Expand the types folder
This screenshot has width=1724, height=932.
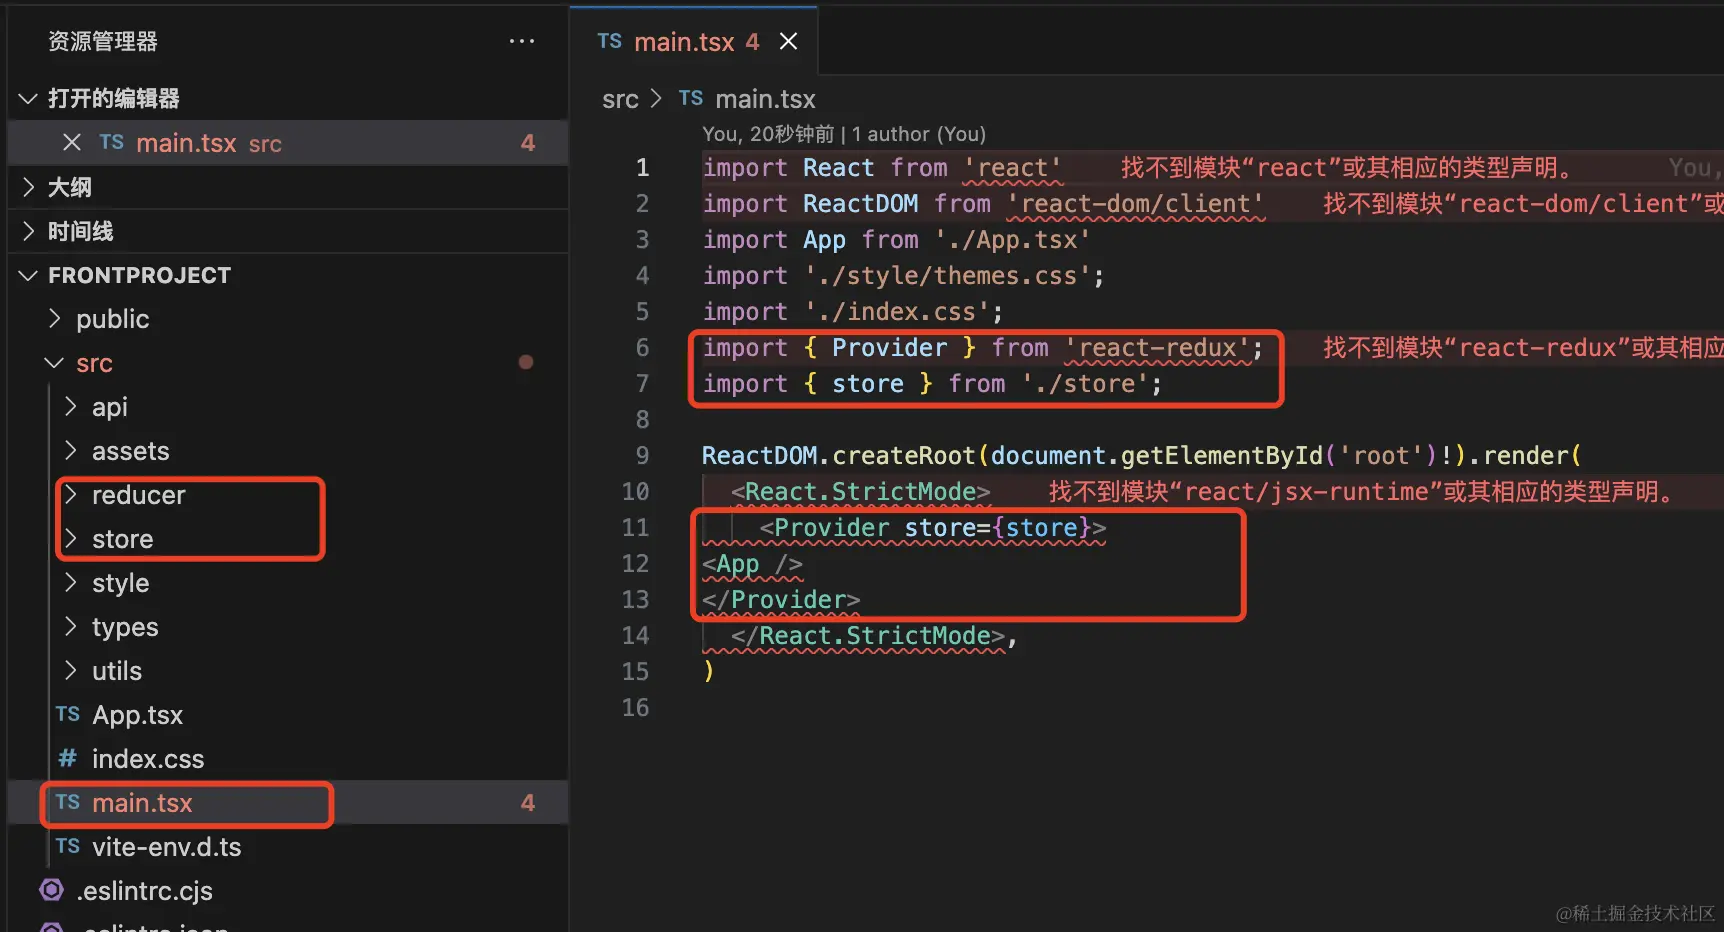click(71, 627)
